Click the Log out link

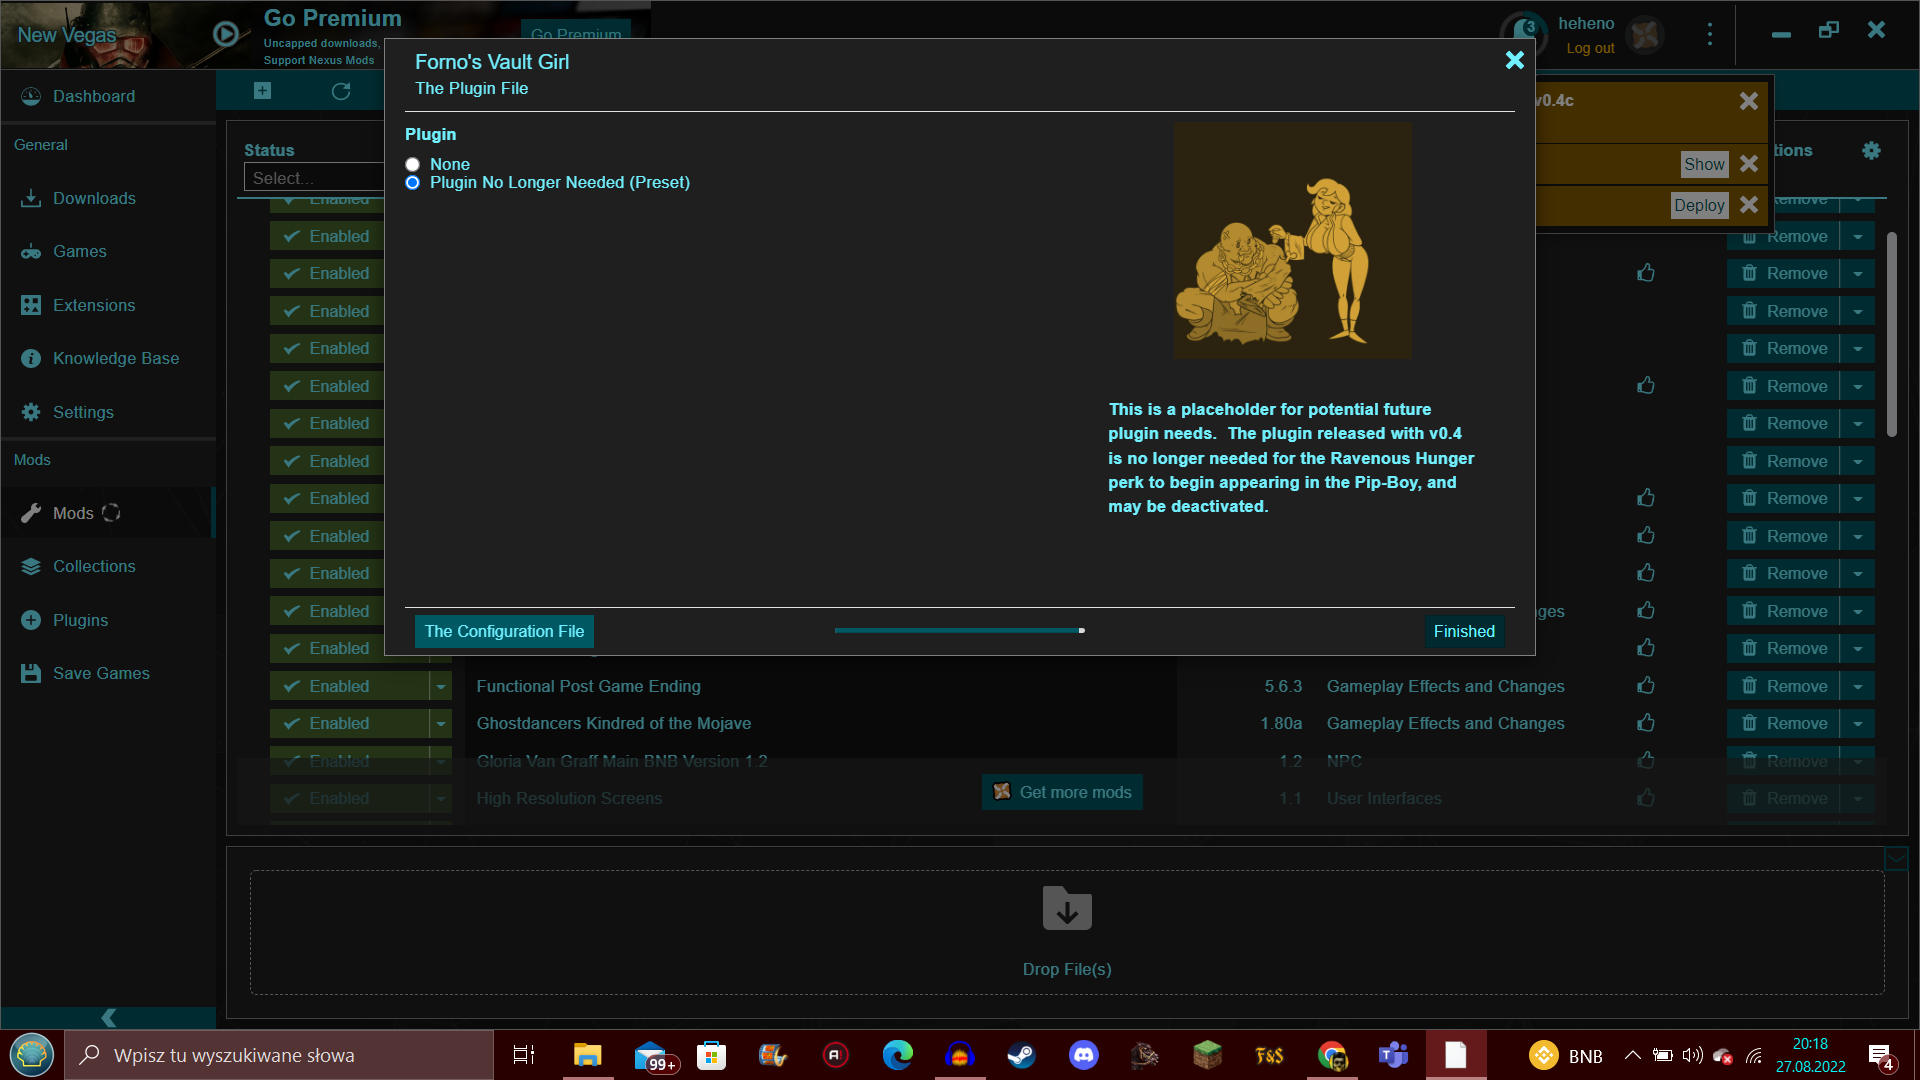(1590, 48)
